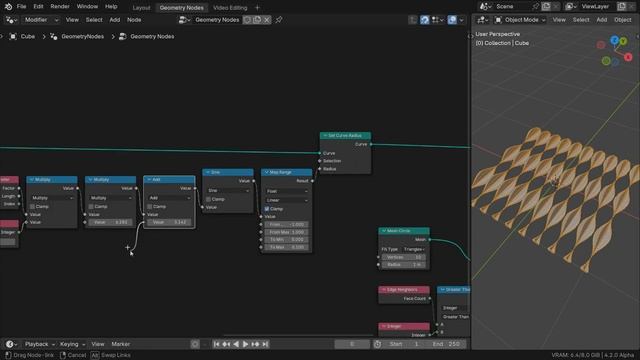Open the Node menu in node editor
The width and height of the screenshot is (640, 360).
(134, 20)
